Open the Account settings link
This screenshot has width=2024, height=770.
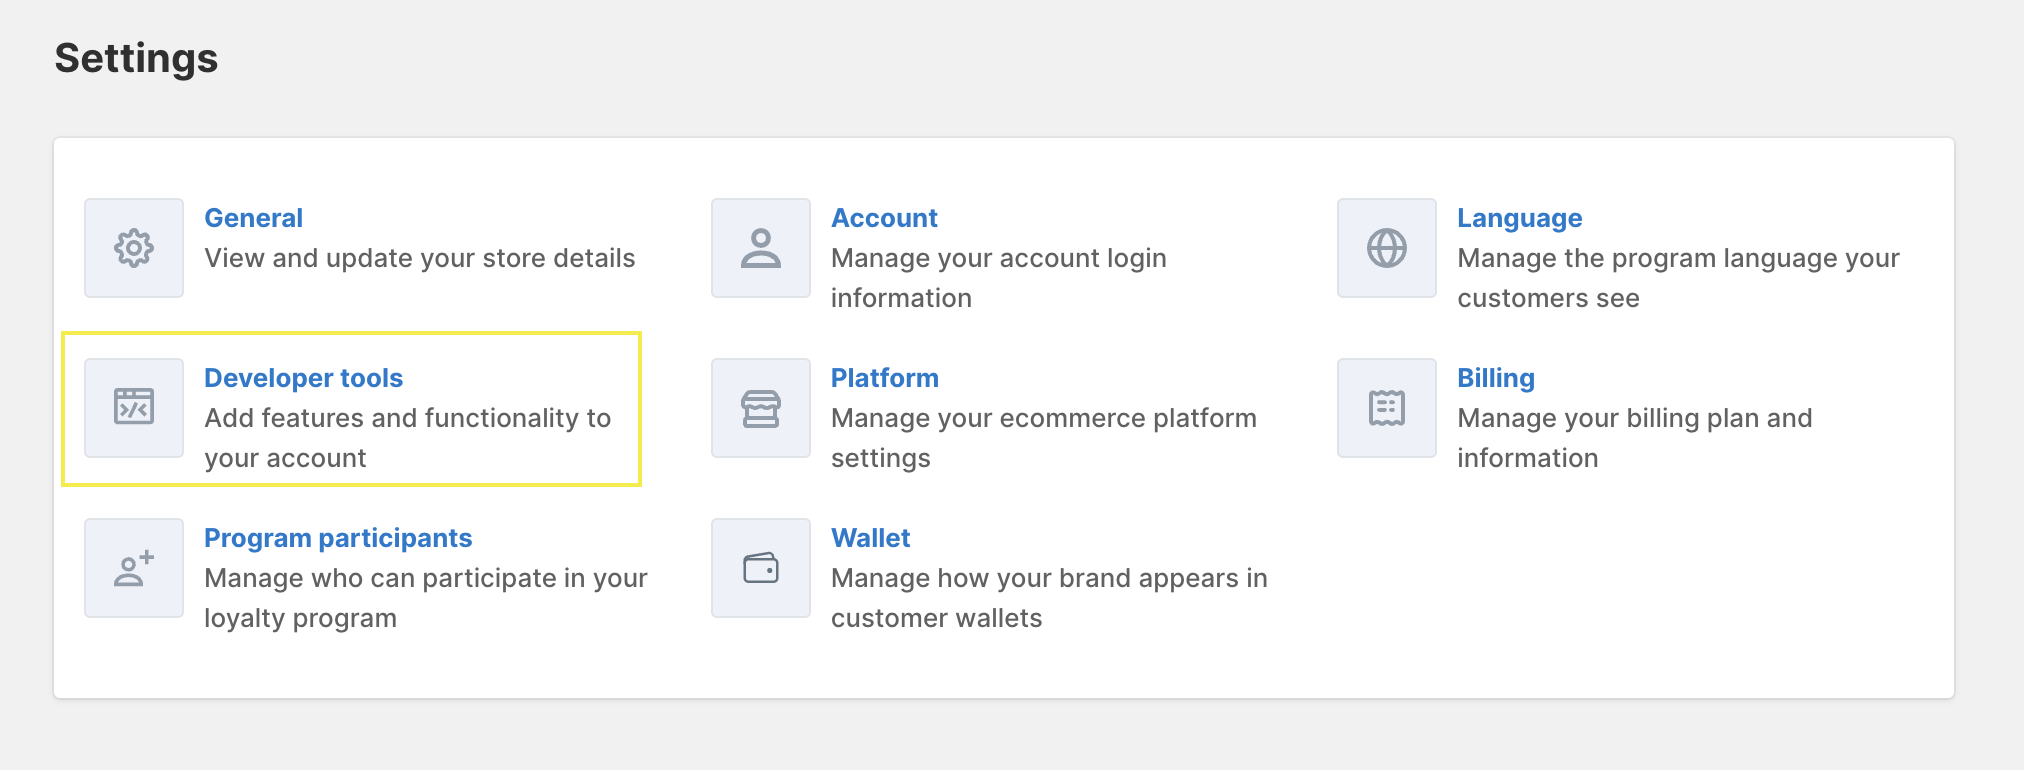[x=884, y=218]
